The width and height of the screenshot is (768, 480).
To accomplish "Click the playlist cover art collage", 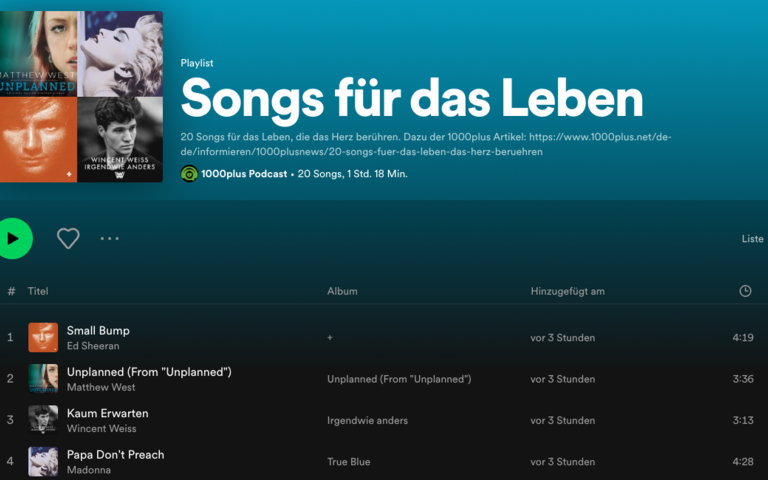I will coord(80,97).
